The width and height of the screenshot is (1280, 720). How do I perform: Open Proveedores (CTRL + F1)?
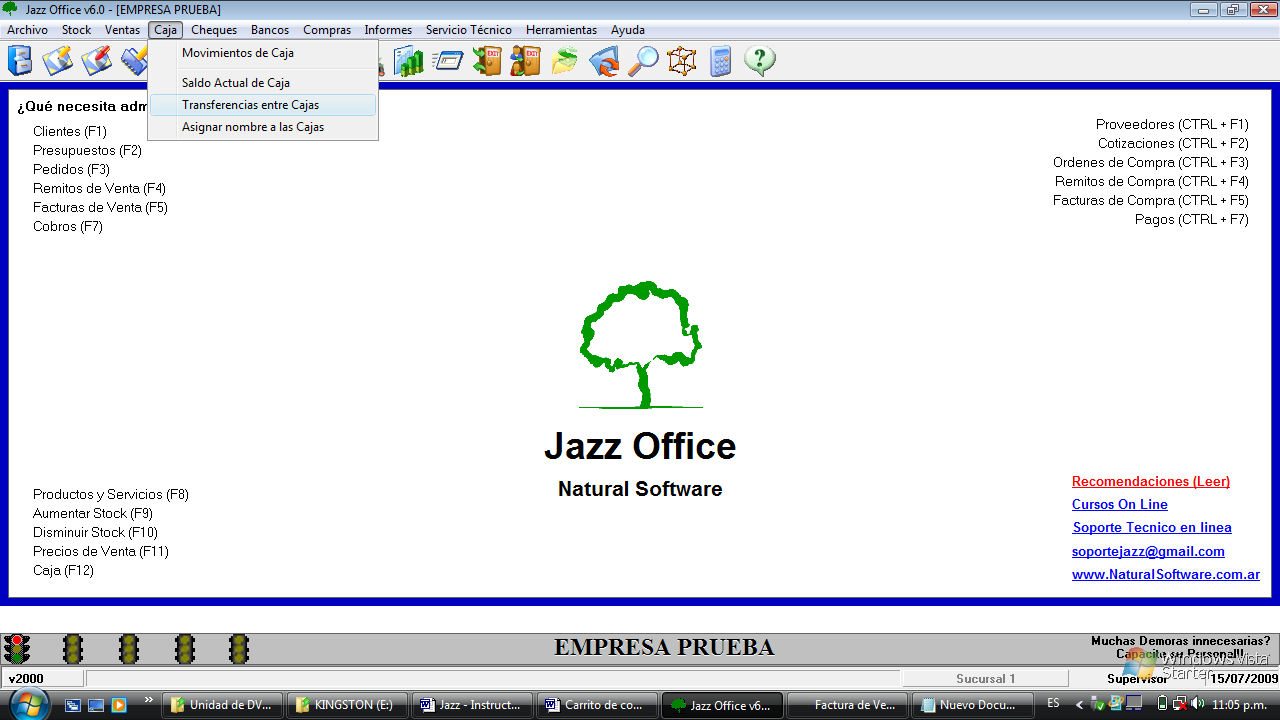(x=1172, y=124)
